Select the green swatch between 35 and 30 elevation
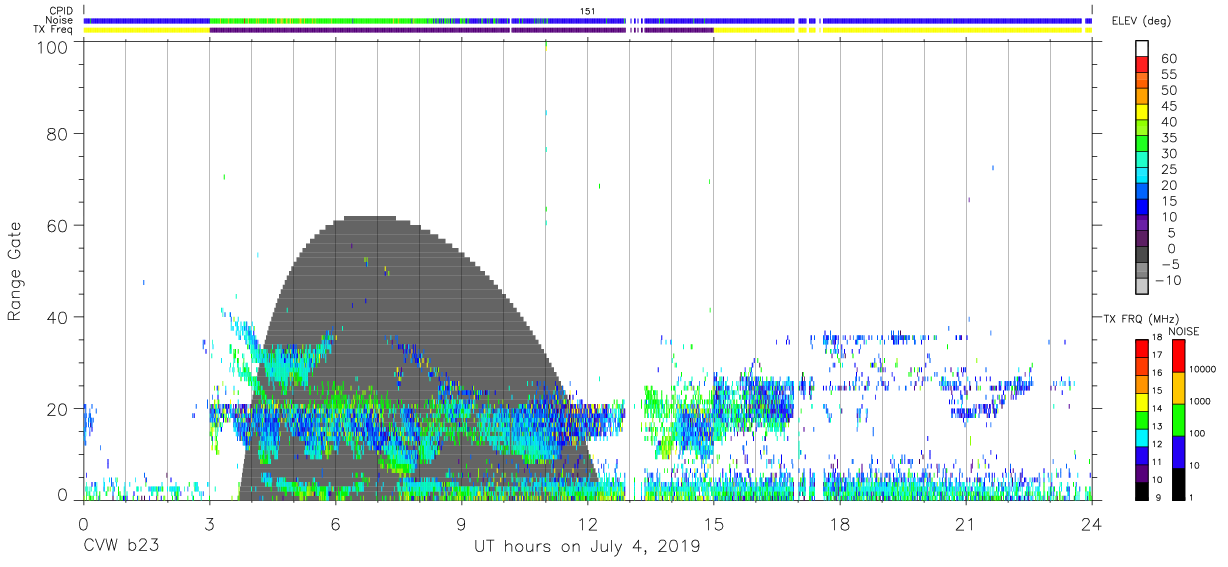Viewport: 1228px width, 567px height. pyautogui.click(x=1142, y=145)
